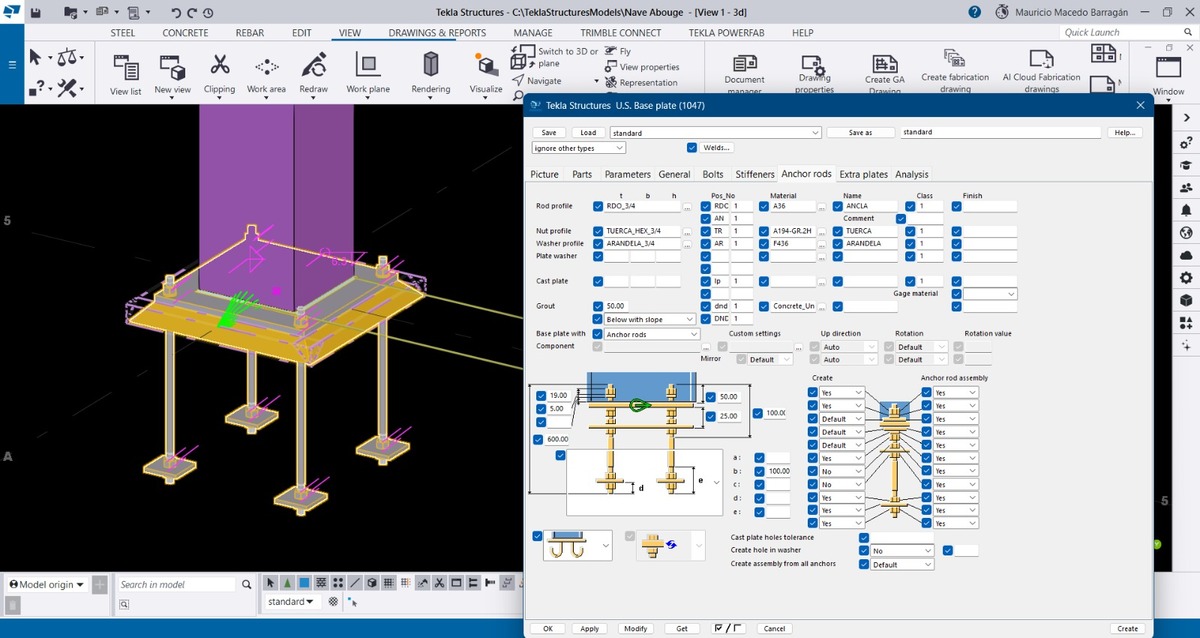This screenshot has width=1200, height=638.
Task: Open the Rendering options icon
Action: (431, 66)
